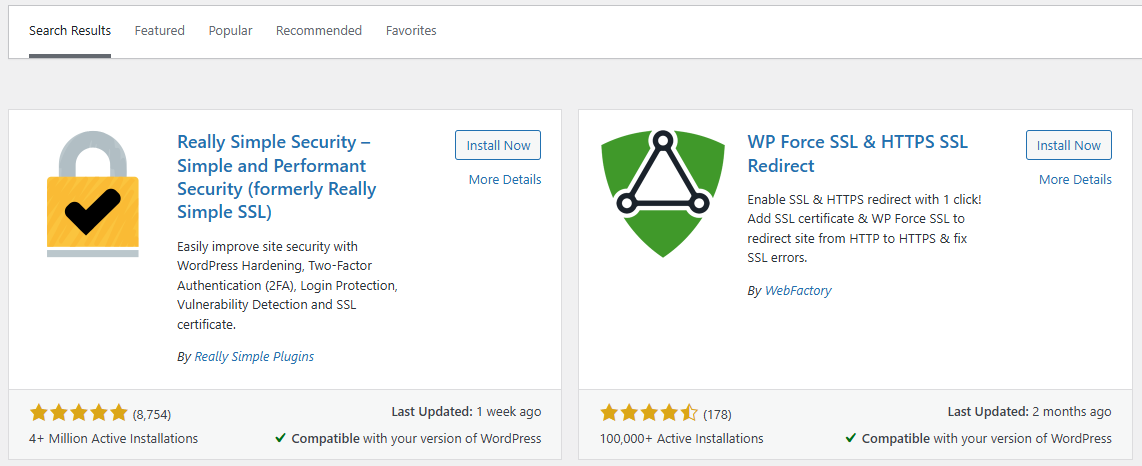1142x466 pixels.
Task: View More Details for WP Force SSL
Action: pyautogui.click(x=1075, y=180)
